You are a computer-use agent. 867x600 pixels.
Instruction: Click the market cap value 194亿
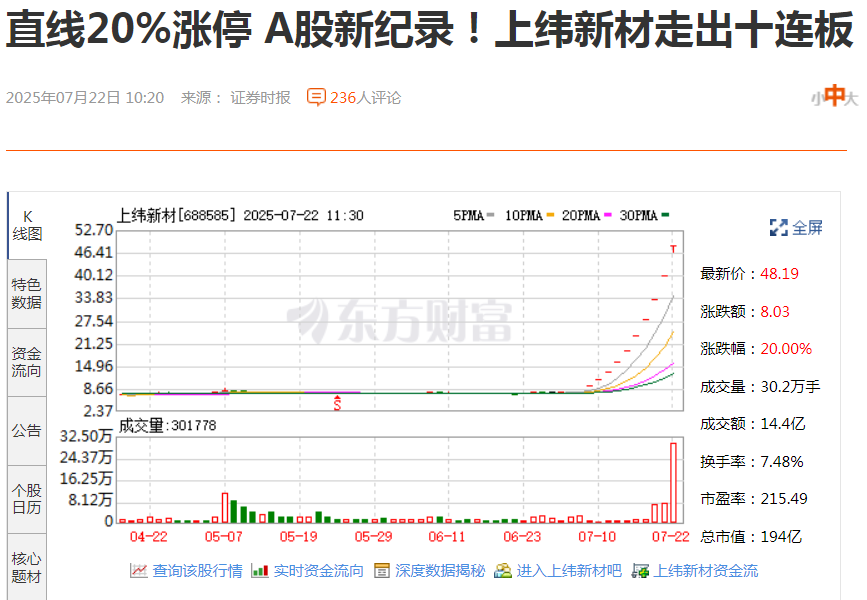(781, 536)
